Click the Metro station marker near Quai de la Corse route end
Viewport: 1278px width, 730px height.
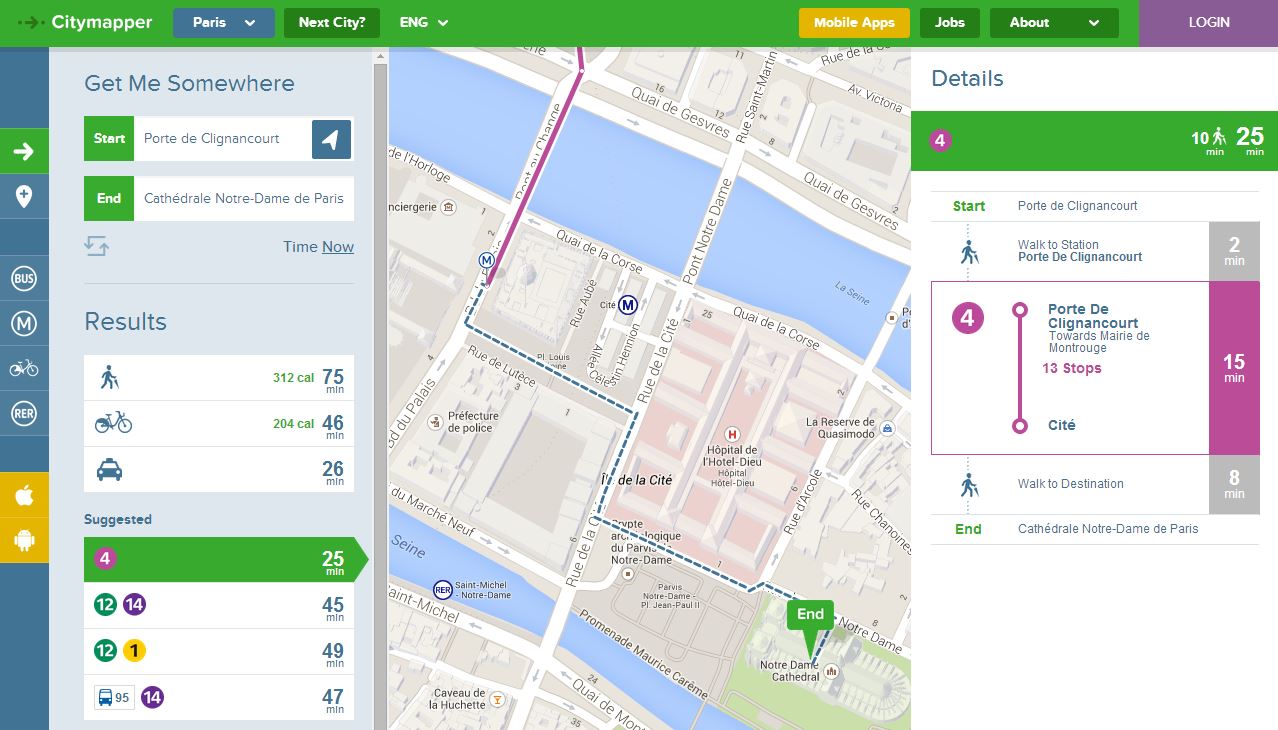487,259
